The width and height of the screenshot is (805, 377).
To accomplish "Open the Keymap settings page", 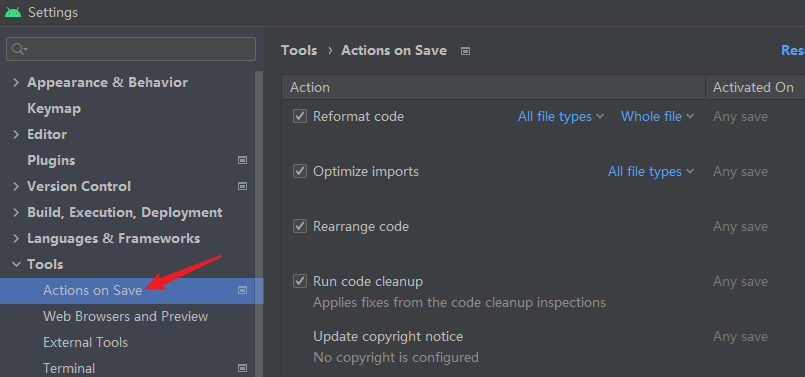I will [54, 108].
